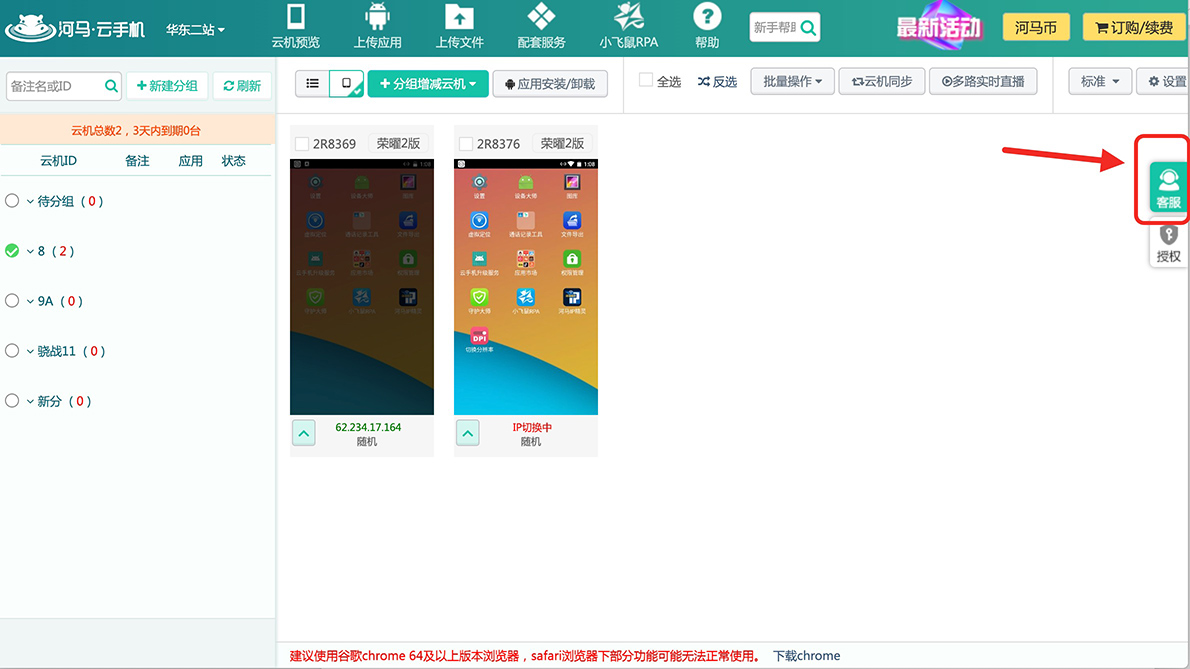Check the 全选 select-all checkbox
This screenshot has height=669, width=1190.
pyautogui.click(x=646, y=81)
